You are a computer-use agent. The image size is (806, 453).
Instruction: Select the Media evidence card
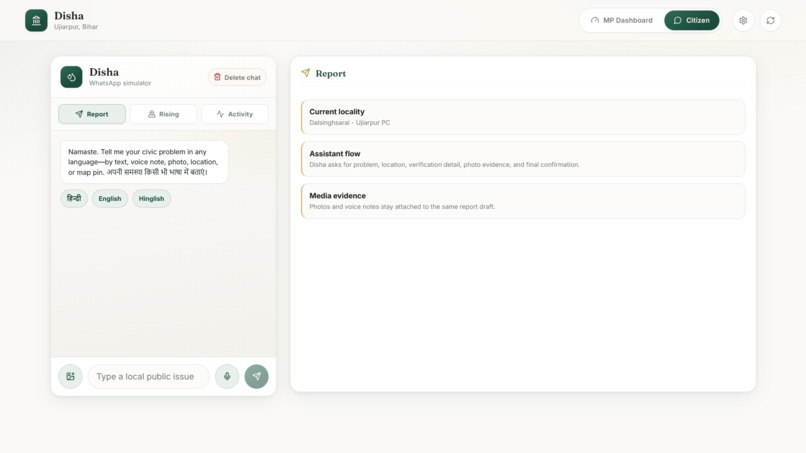[523, 201]
